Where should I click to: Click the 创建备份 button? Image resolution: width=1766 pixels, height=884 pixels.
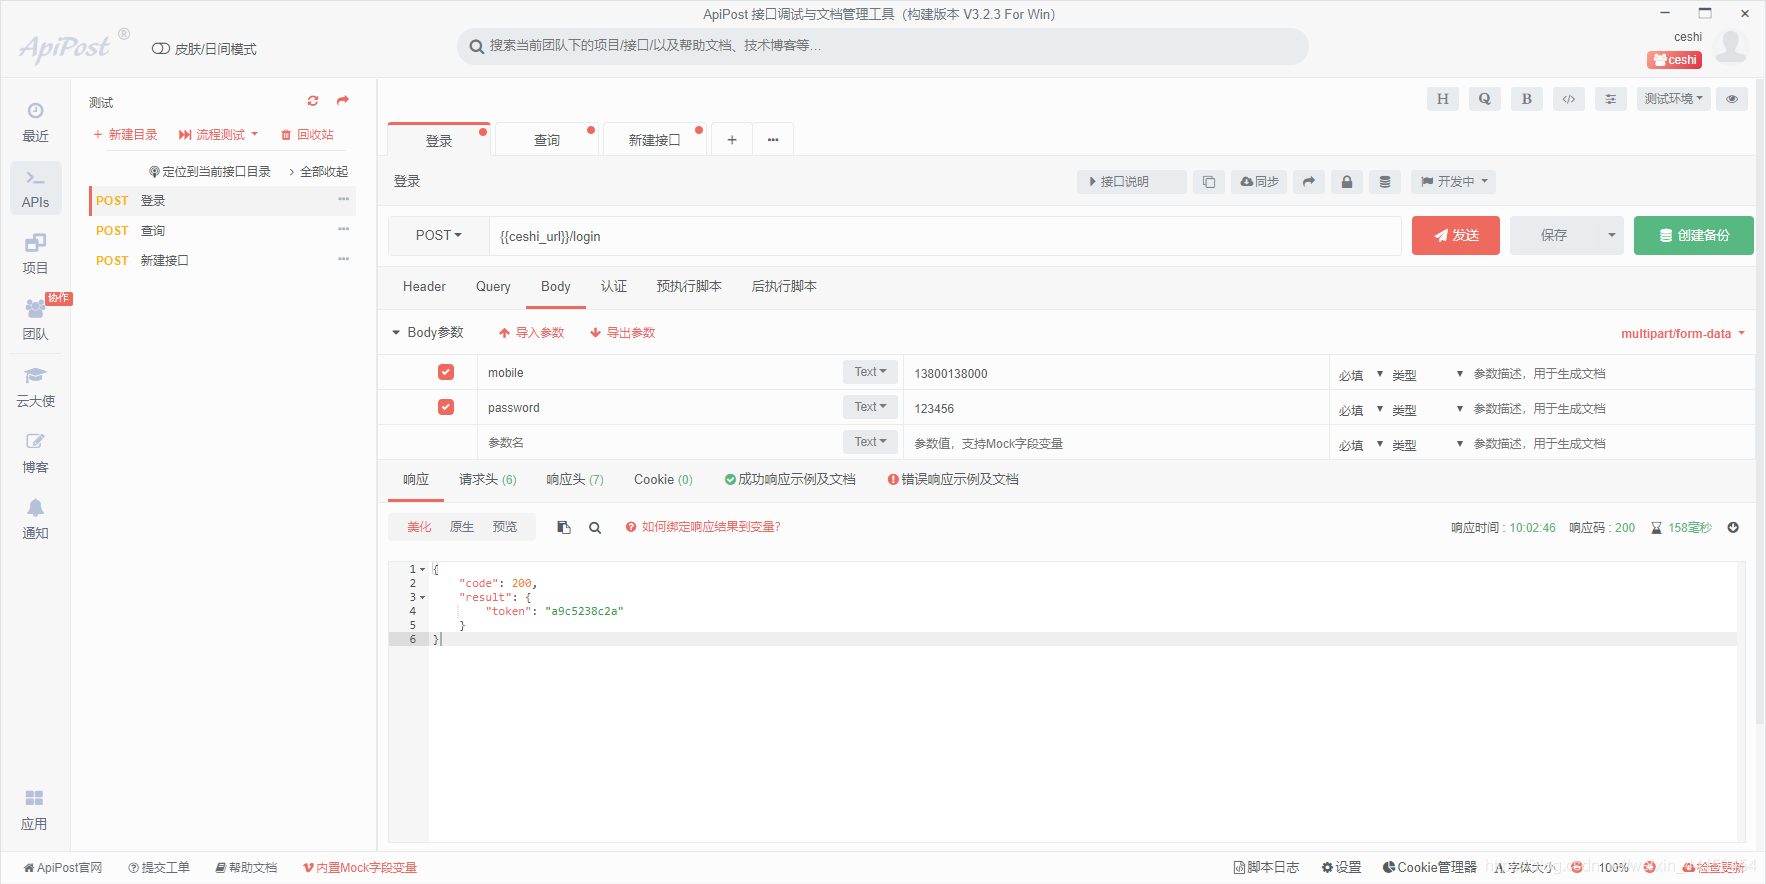coord(1694,235)
